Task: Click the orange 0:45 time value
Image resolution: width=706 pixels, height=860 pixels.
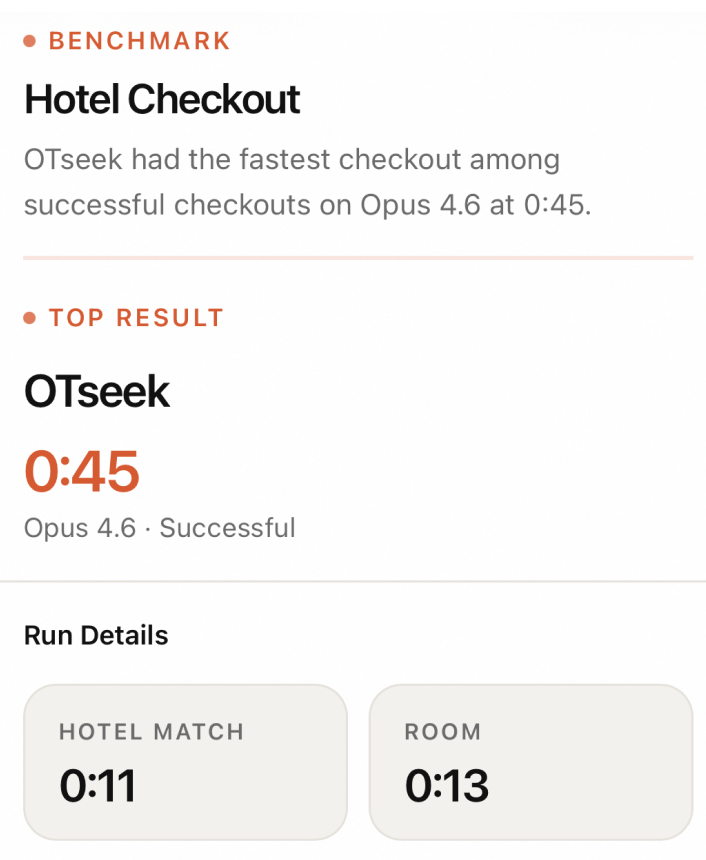Action: point(82,471)
